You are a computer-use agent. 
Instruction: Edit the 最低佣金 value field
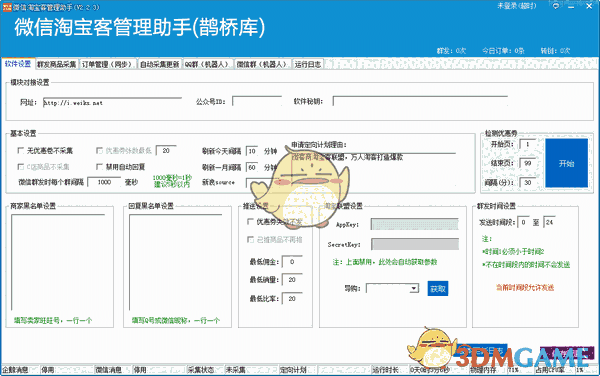coord(292,262)
